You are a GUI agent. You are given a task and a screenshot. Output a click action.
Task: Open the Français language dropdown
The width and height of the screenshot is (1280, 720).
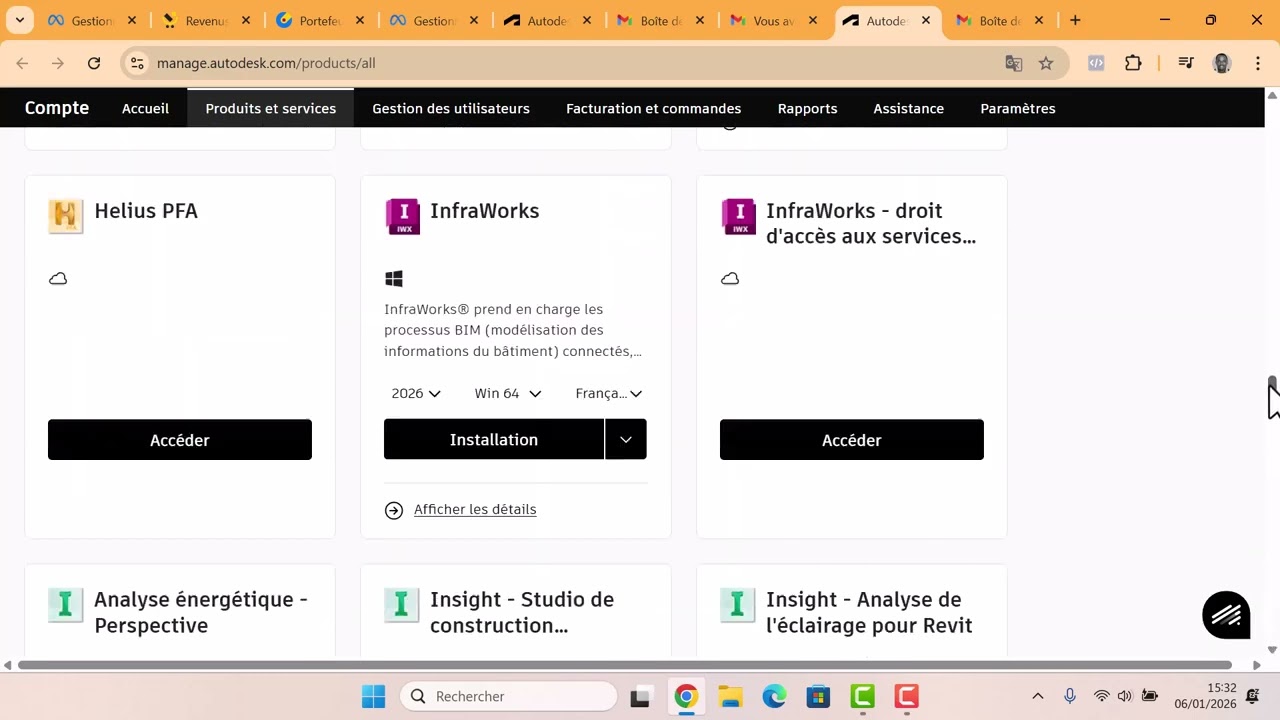pos(609,393)
